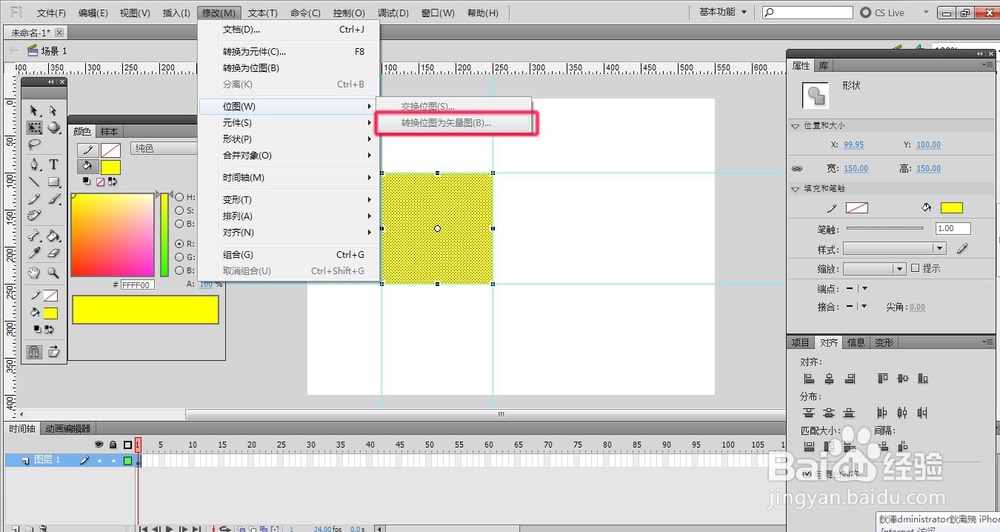This screenshot has height=532, width=1000.
Task: Switch to the 变形 tab
Action: click(883, 343)
